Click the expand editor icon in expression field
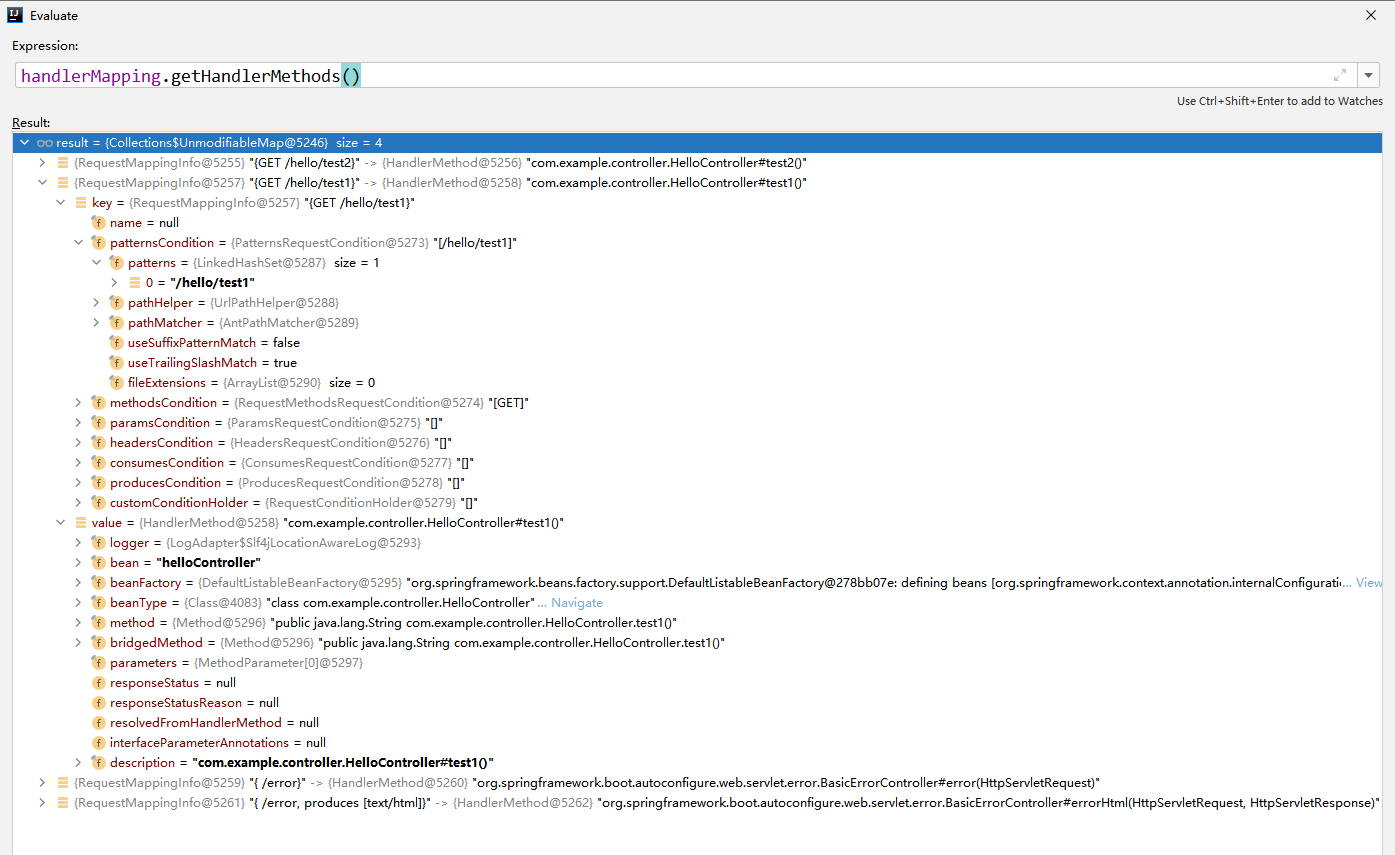Screen dimensions: 1395x855 1340,76
